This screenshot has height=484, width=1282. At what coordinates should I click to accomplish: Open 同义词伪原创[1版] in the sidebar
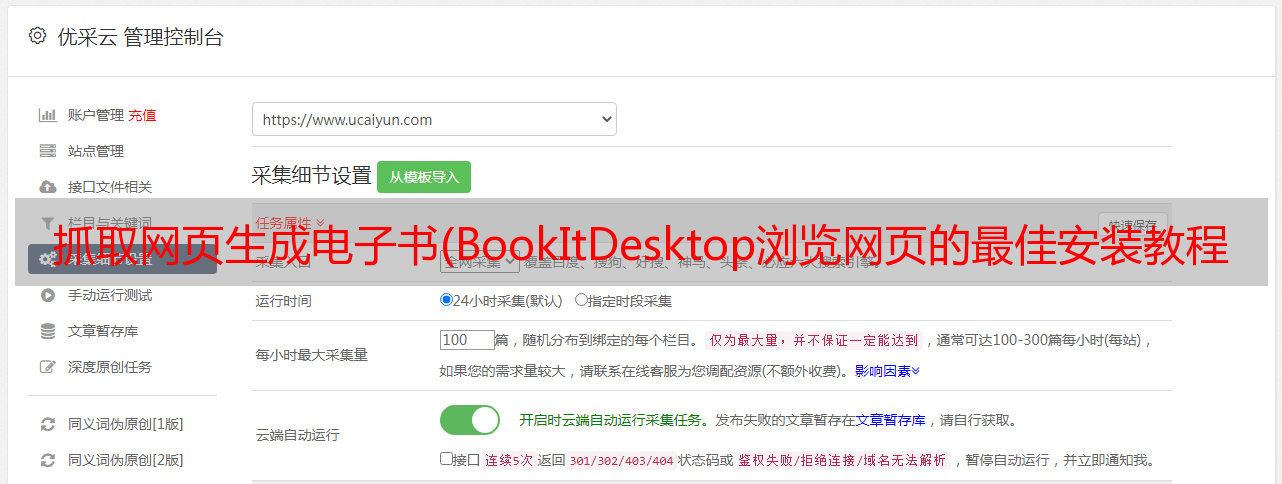tap(126, 424)
